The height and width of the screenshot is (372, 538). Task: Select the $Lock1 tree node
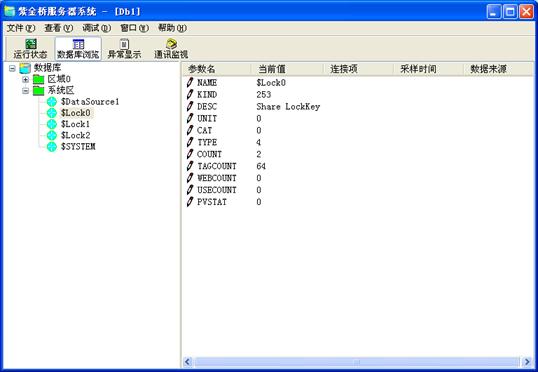[75, 124]
